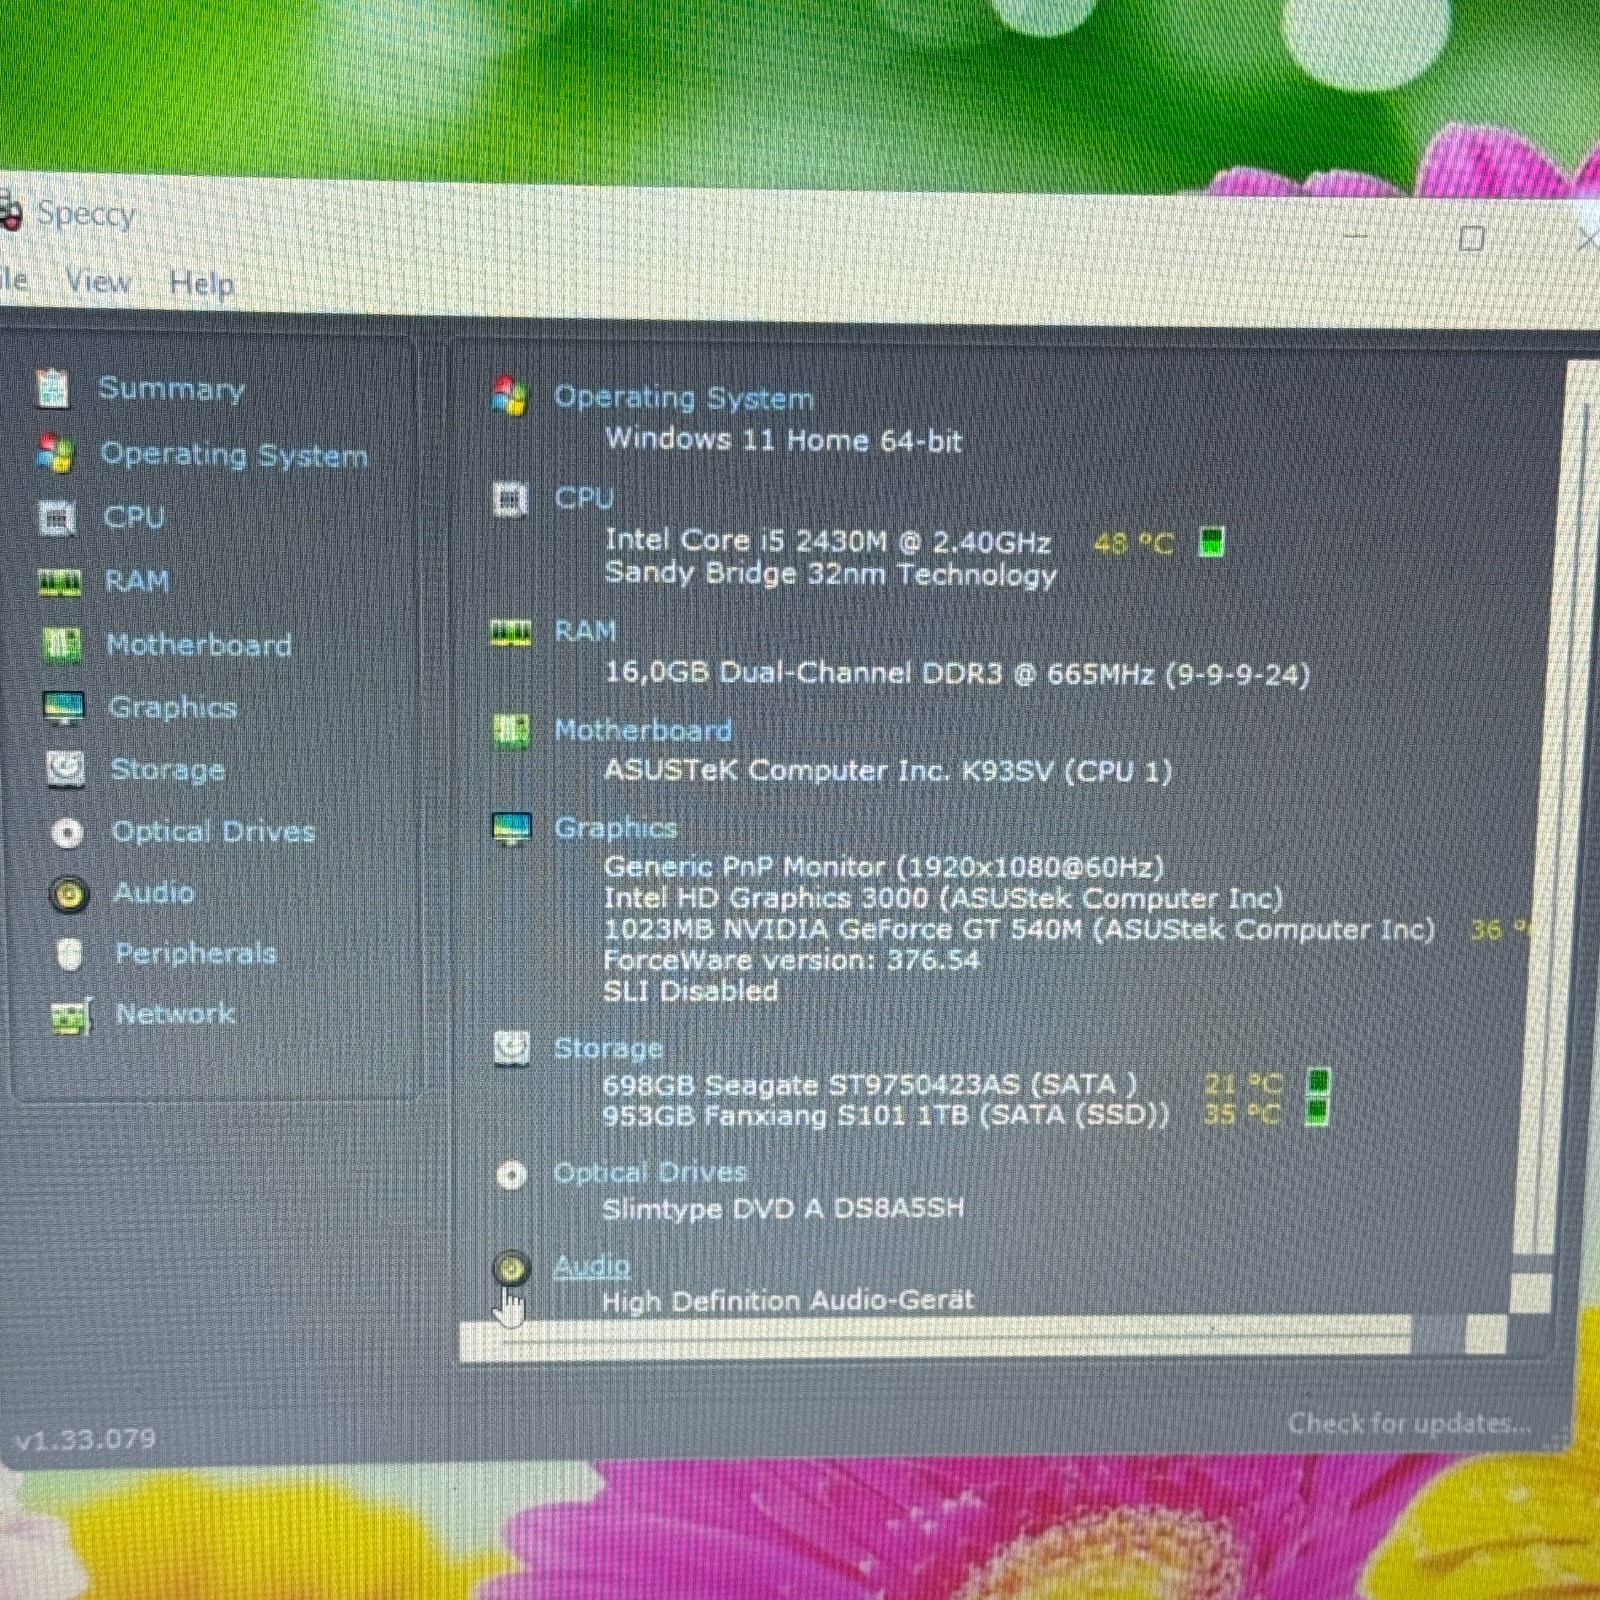Click Check for updates link
This screenshot has width=1600, height=1600.
coord(1409,1423)
